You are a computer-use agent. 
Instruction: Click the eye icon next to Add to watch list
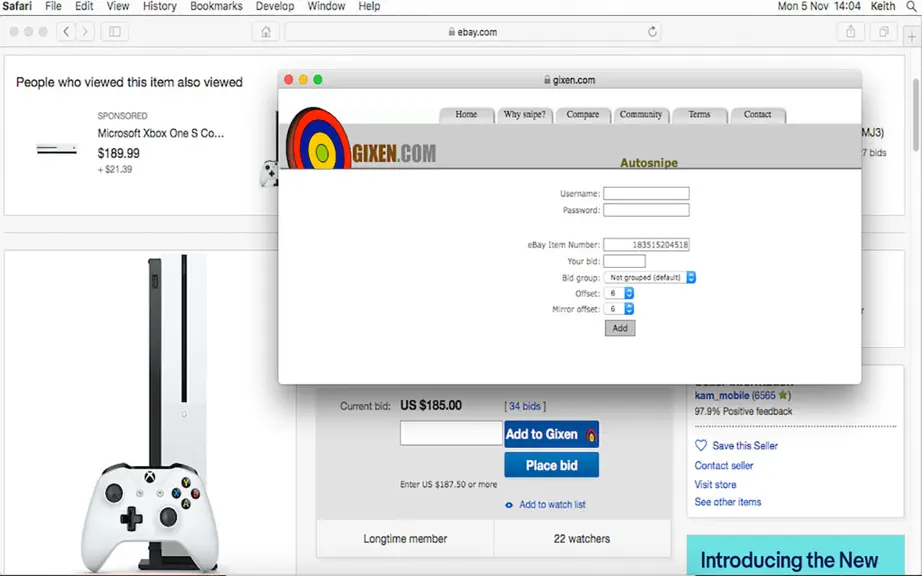coord(509,505)
